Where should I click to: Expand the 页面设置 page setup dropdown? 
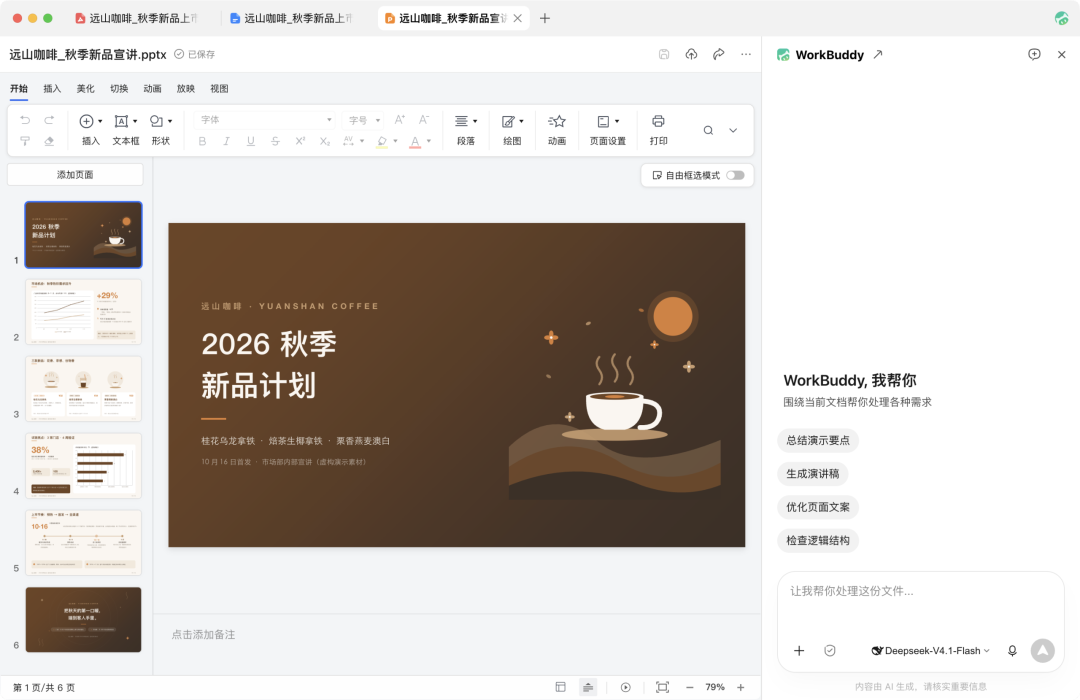617,121
